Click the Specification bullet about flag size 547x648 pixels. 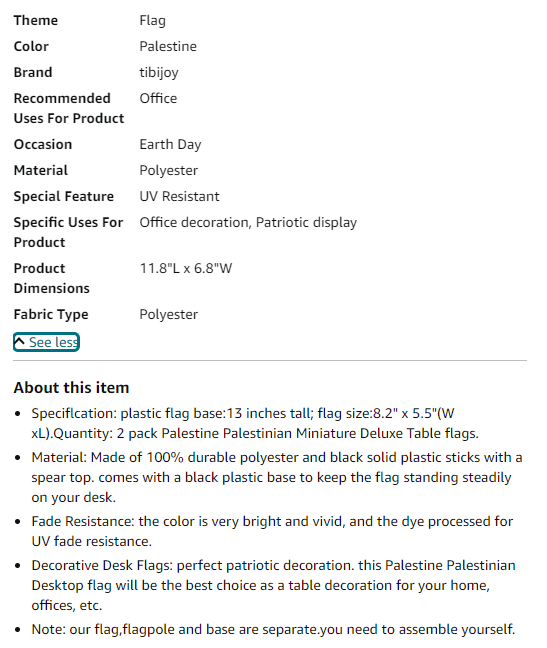pyautogui.click(x=255, y=423)
